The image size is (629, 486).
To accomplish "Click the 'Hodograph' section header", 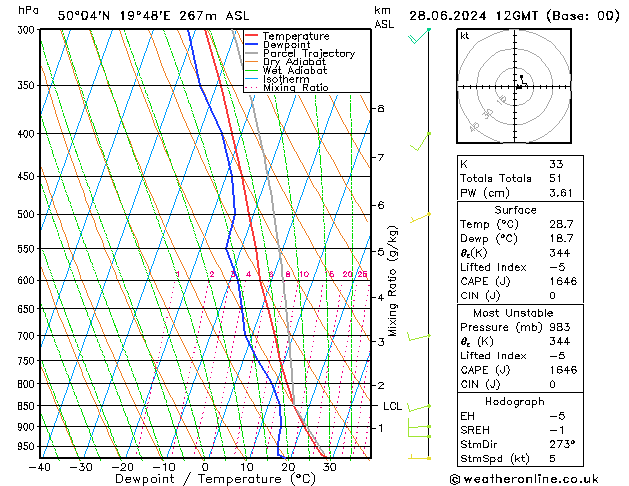I will (x=515, y=402).
